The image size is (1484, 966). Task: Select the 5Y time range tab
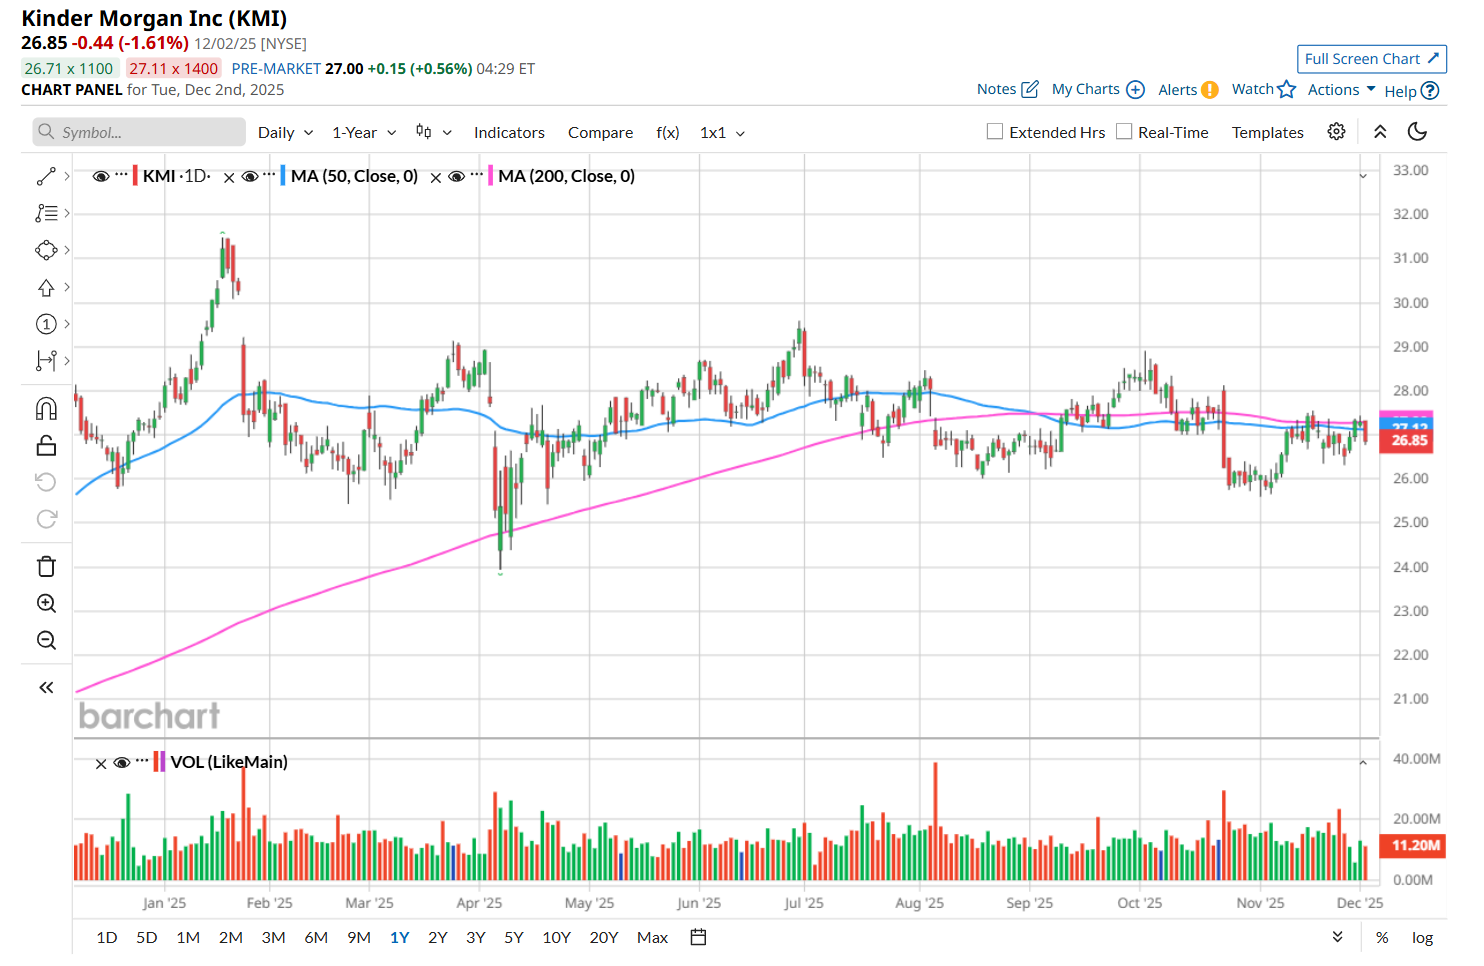click(x=514, y=938)
